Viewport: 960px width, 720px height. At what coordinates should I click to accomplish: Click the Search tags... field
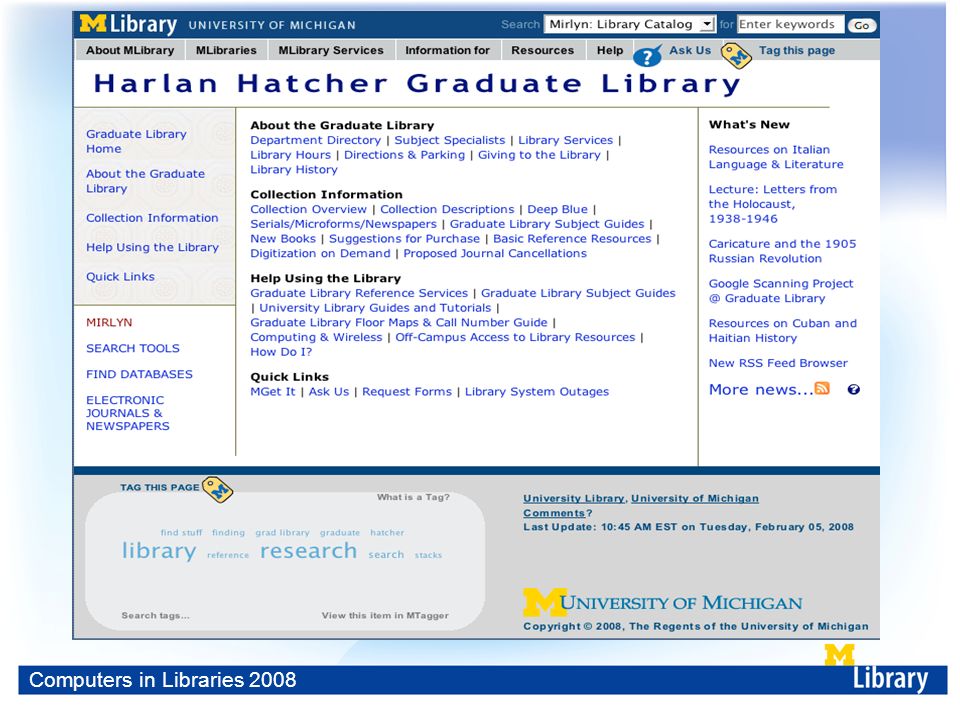point(156,615)
